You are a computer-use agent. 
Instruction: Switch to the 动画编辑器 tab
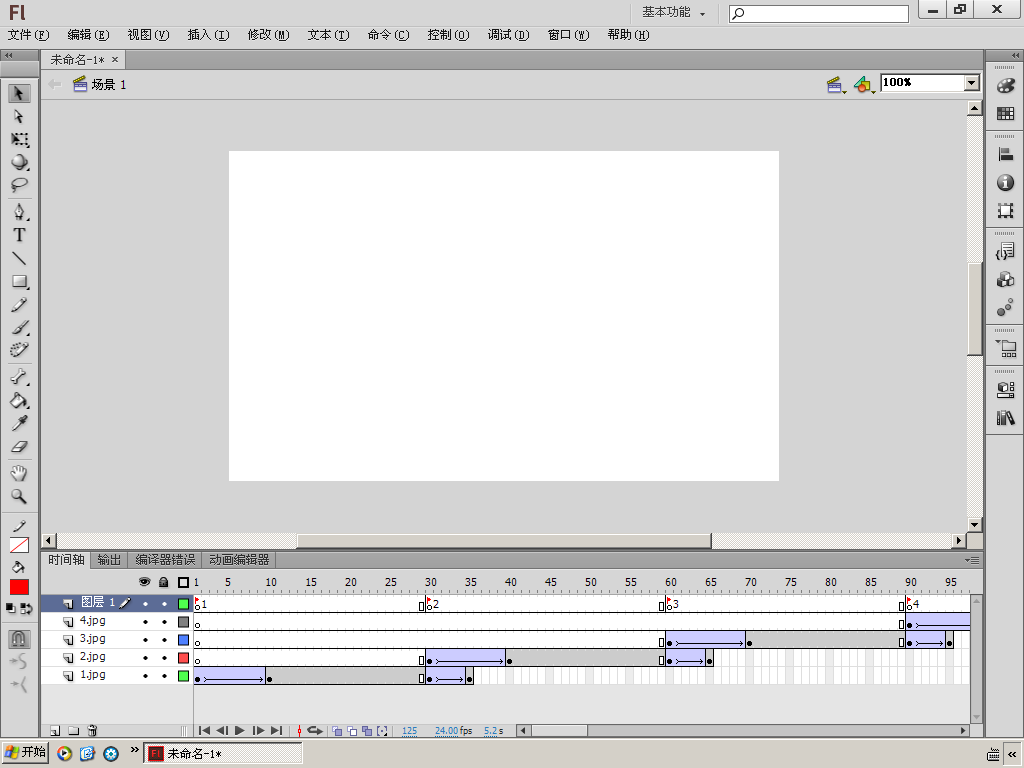[x=239, y=560]
